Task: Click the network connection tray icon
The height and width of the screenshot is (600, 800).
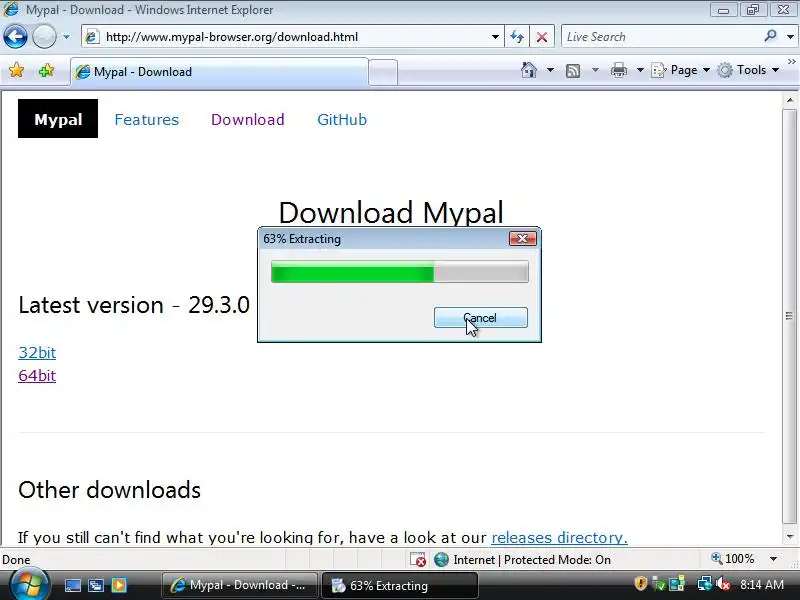Action: pyautogui.click(x=704, y=584)
